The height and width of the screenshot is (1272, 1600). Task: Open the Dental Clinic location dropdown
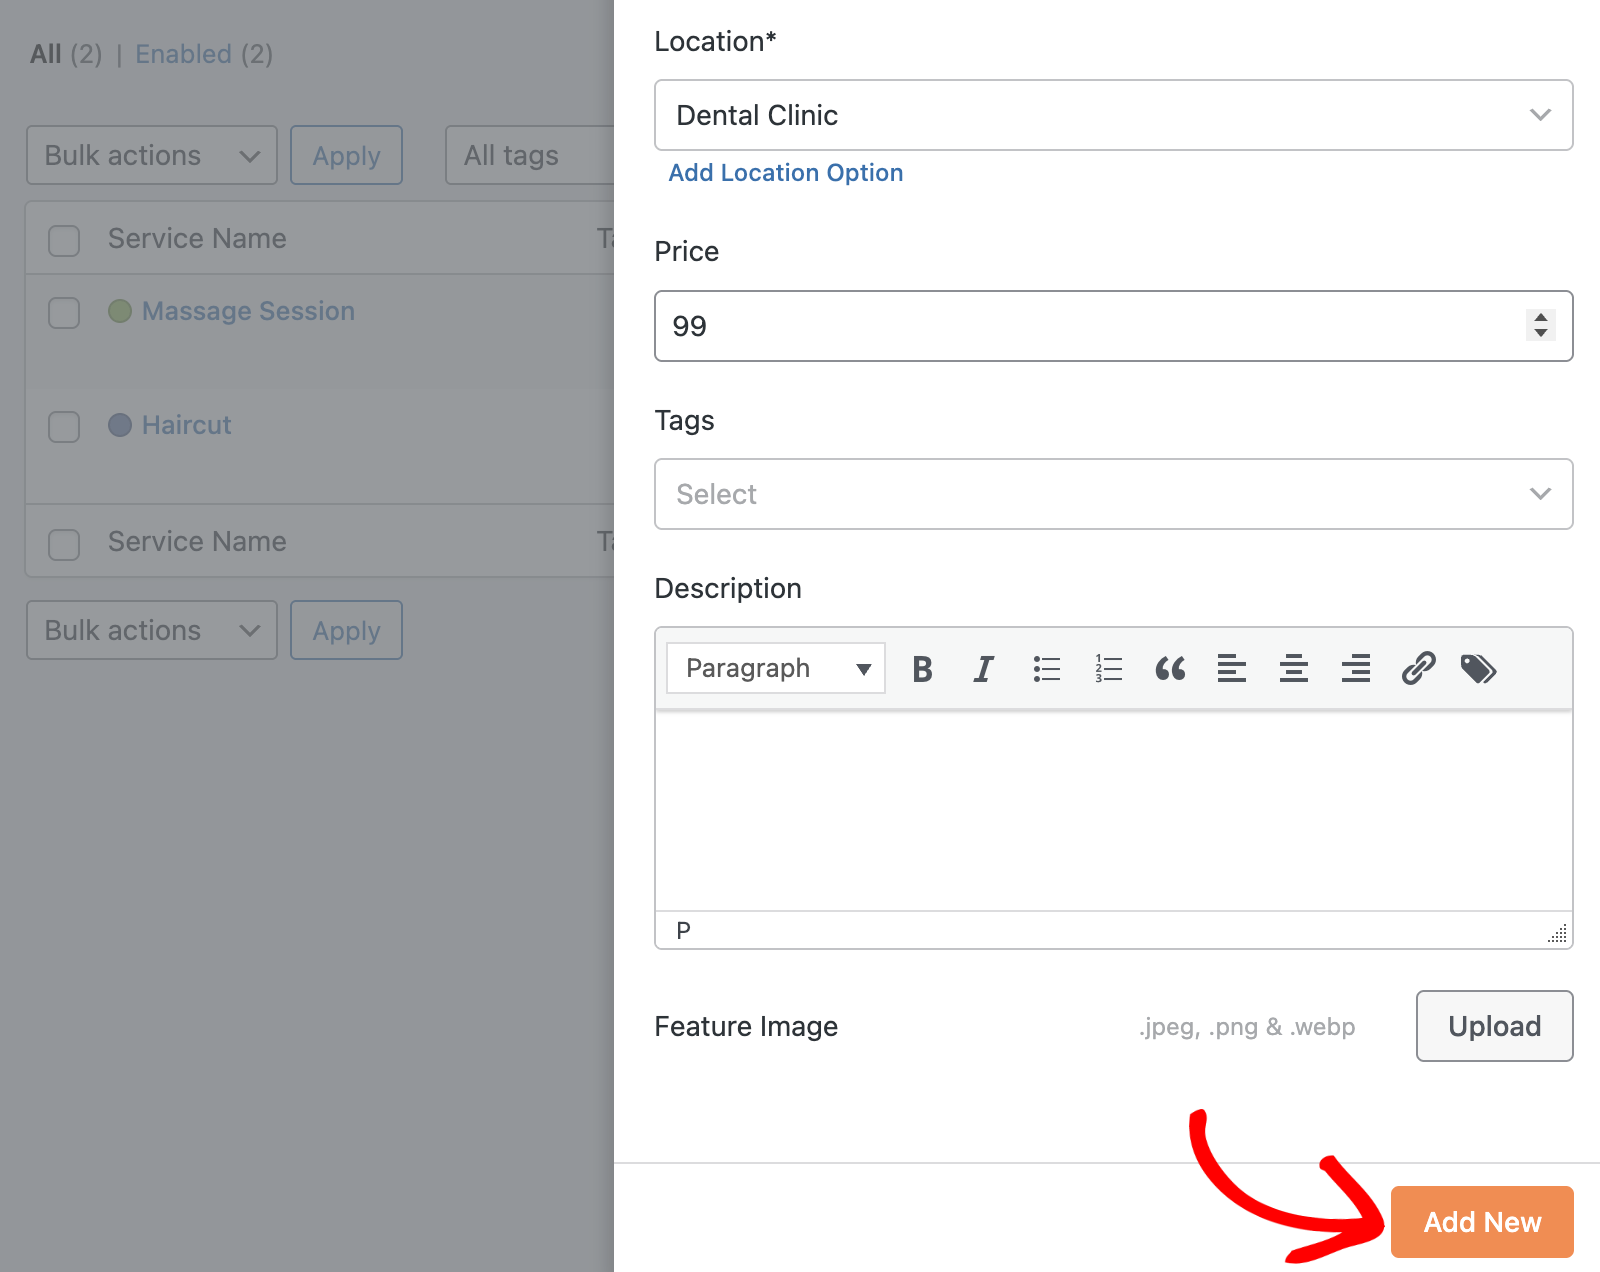(1113, 115)
